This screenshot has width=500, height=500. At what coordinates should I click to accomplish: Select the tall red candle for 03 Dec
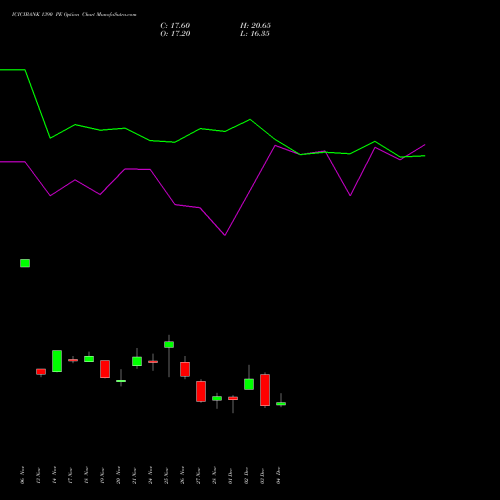pyautogui.click(x=265, y=390)
